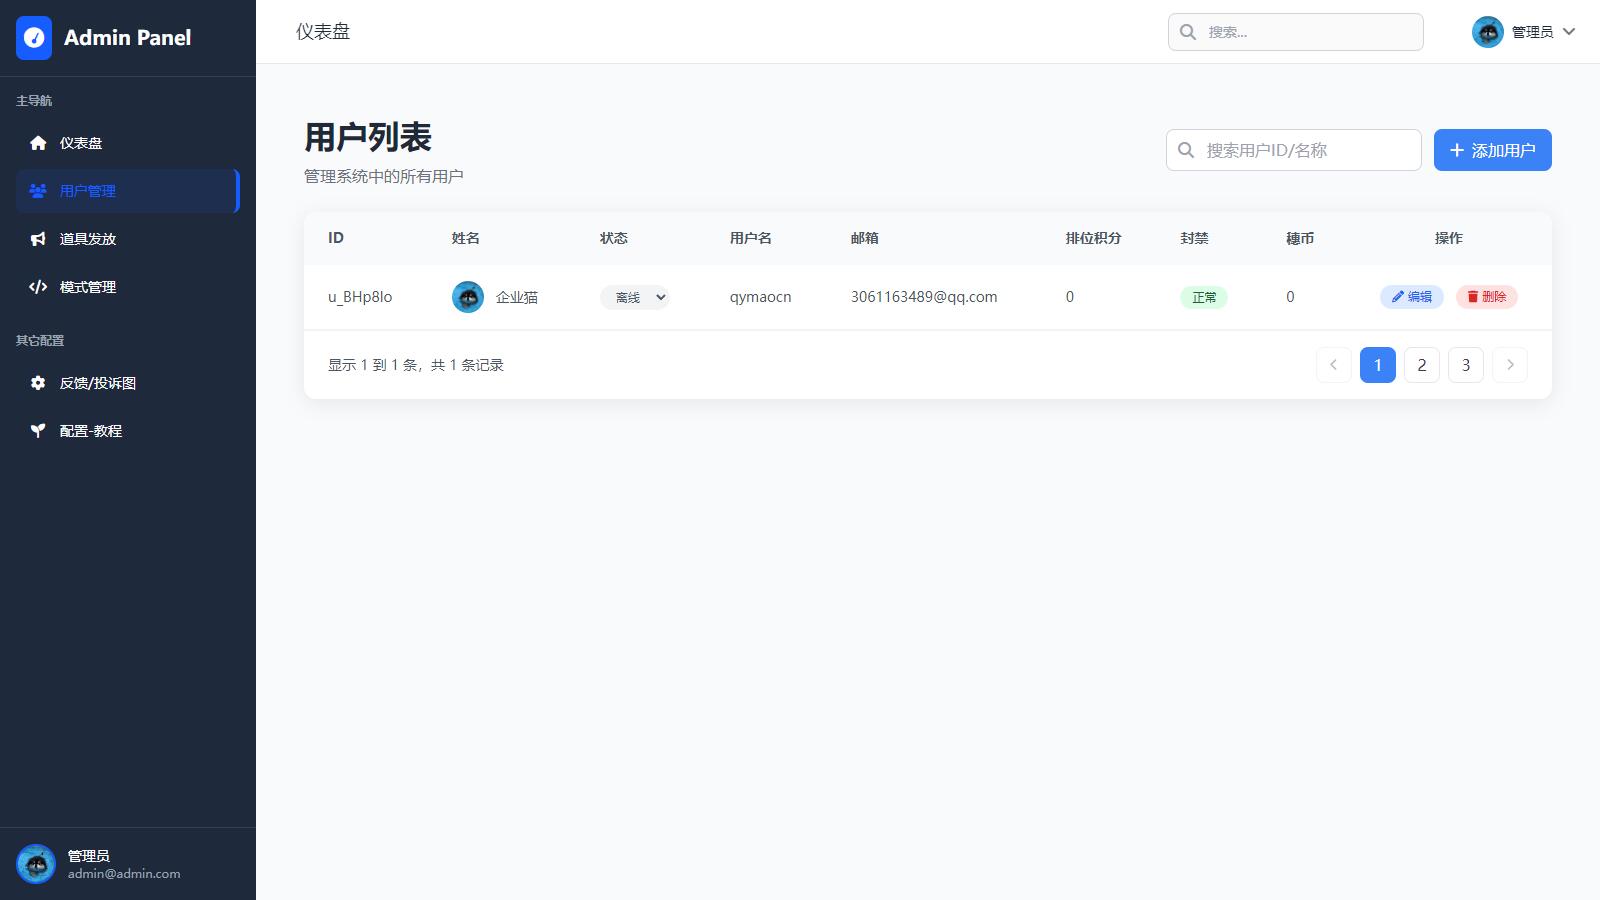Open the 离线 status dropdown

635,297
